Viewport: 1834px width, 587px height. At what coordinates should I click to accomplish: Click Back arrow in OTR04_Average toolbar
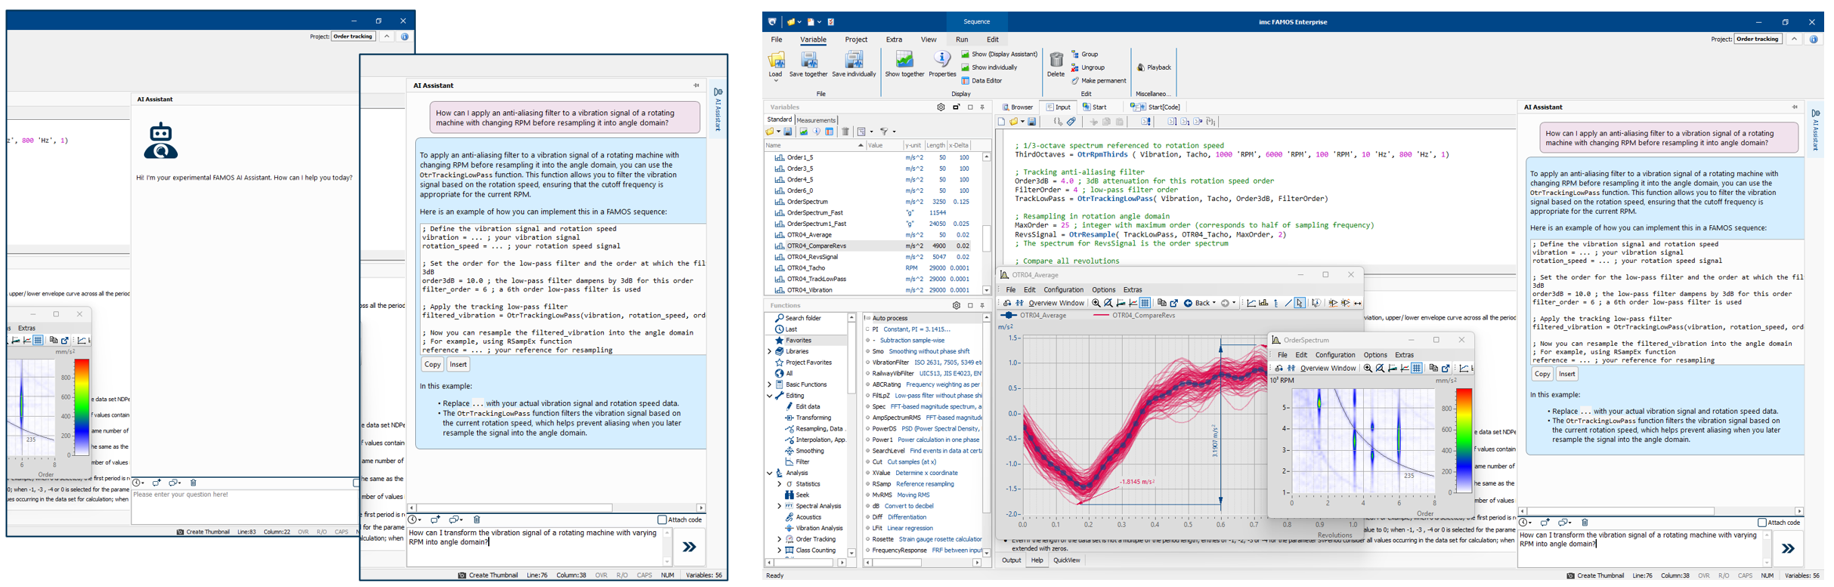pyautogui.click(x=1198, y=303)
